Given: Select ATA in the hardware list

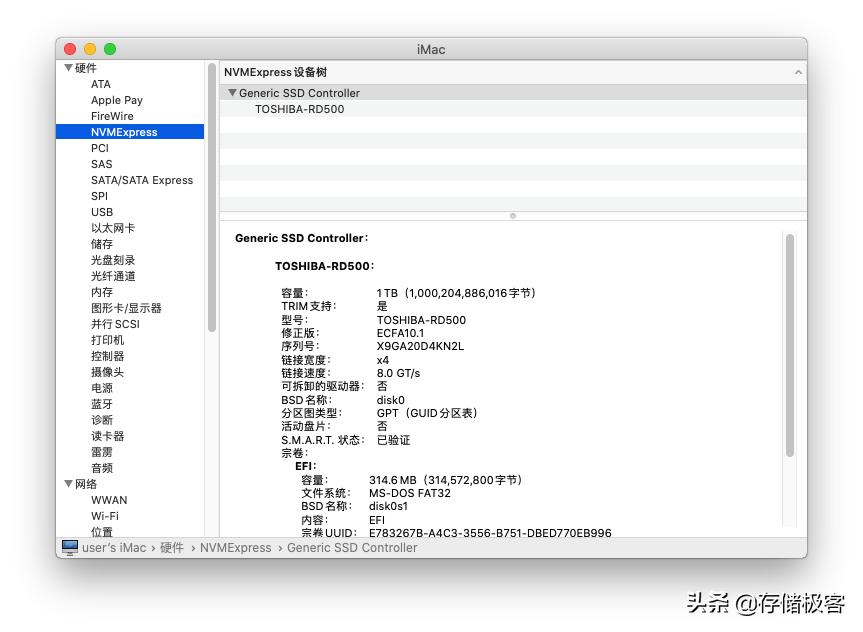Looking at the screenshot, I should coord(100,84).
